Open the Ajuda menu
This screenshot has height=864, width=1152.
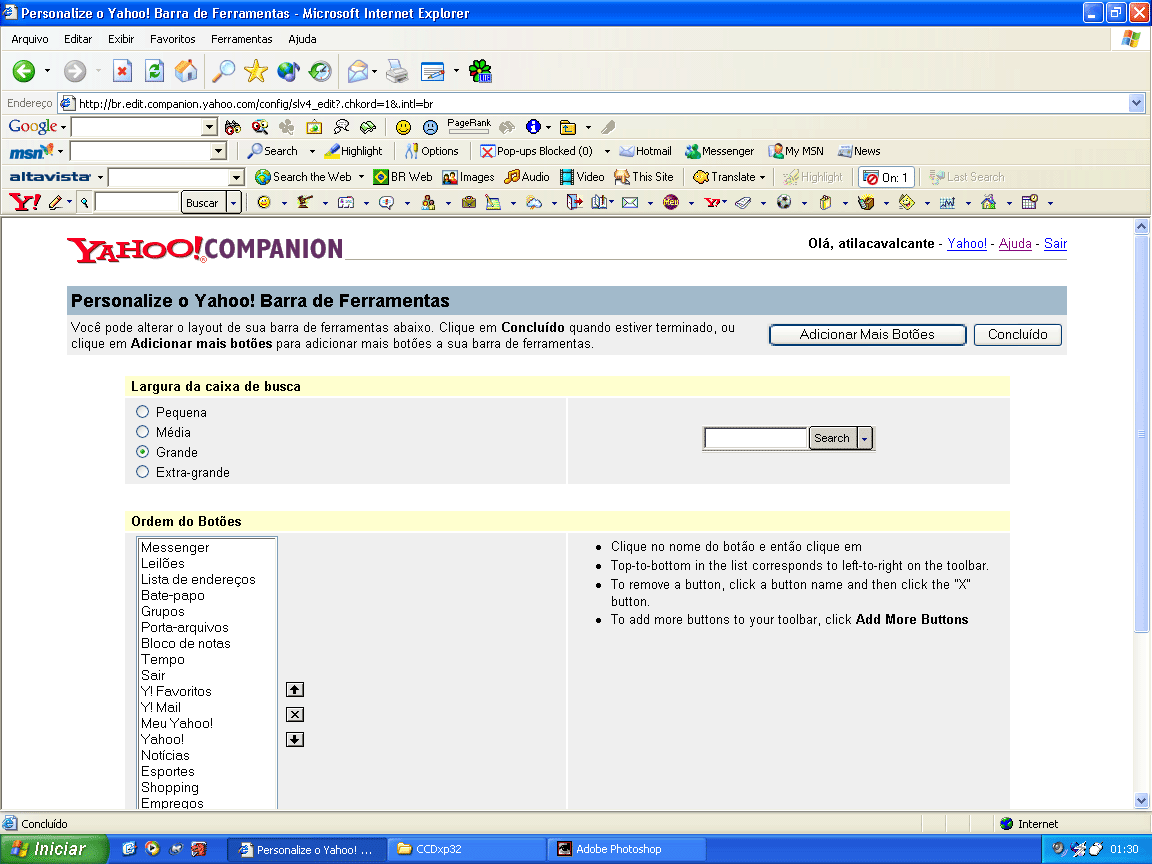click(x=302, y=39)
